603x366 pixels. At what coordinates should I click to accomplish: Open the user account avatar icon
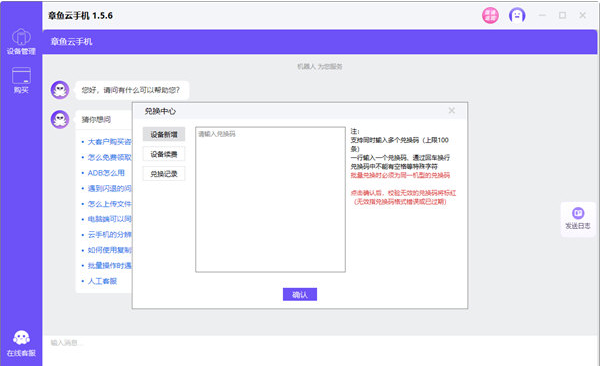click(x=517, y=15)
